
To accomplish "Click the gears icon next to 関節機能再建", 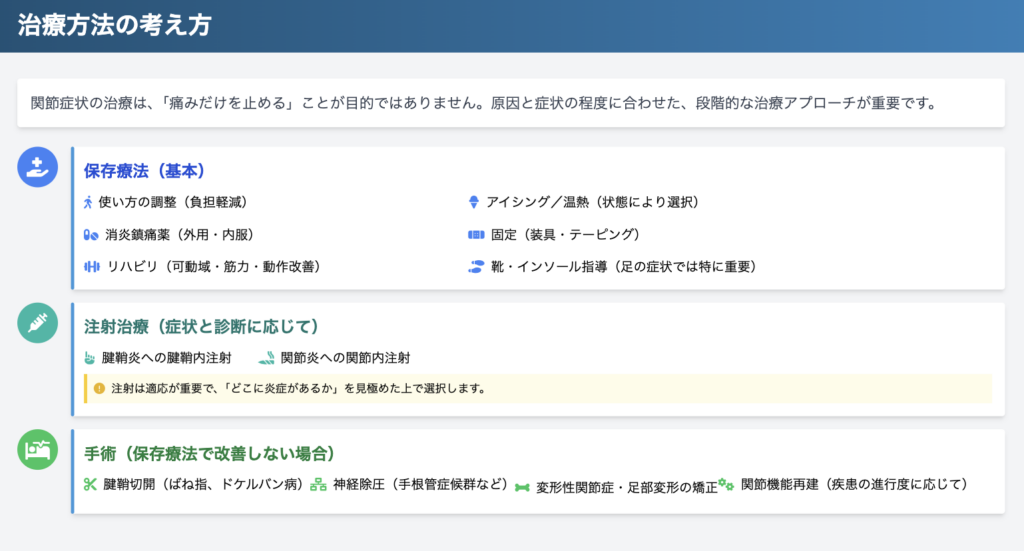I will pyautogui.click(x=726, y=485).
